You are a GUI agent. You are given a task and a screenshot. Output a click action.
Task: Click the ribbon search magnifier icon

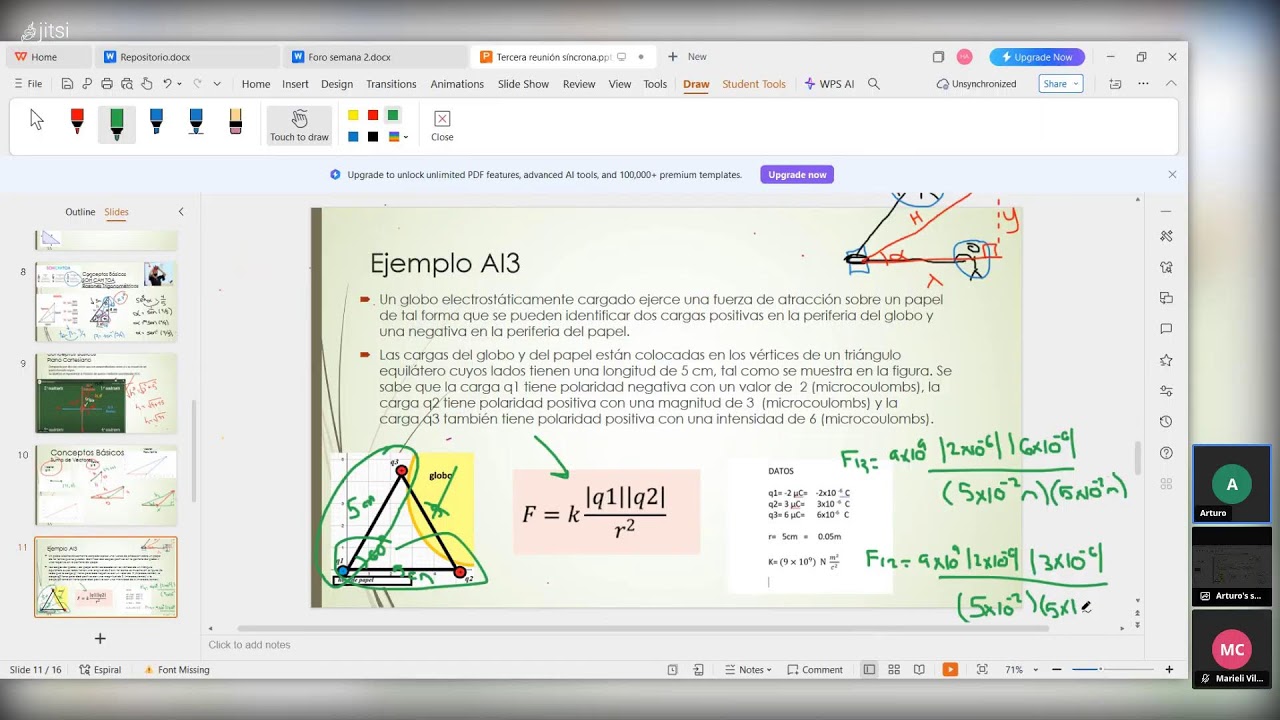tap(874, 84)
